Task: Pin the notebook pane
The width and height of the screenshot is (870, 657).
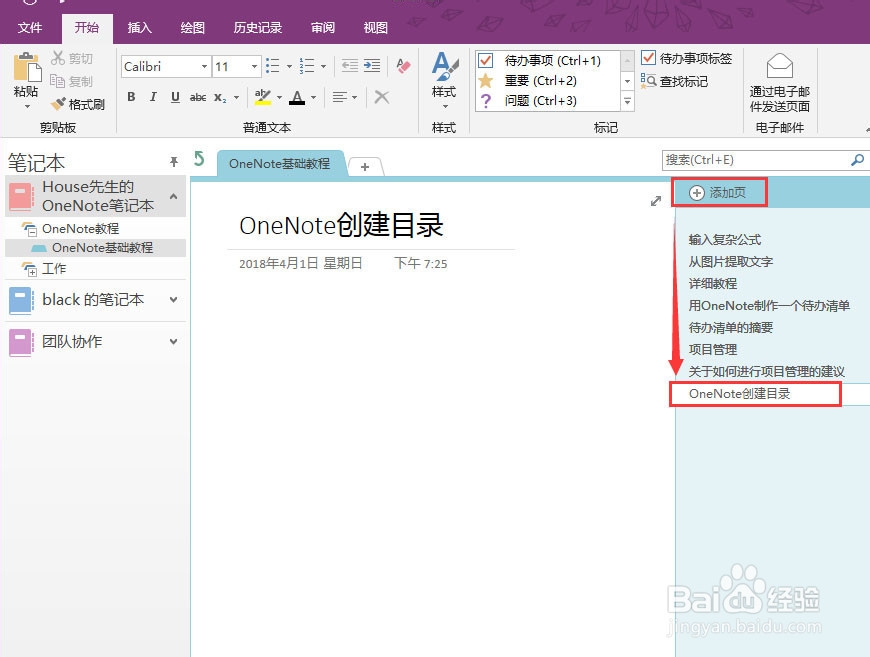Action: click(x=174, y=161)
